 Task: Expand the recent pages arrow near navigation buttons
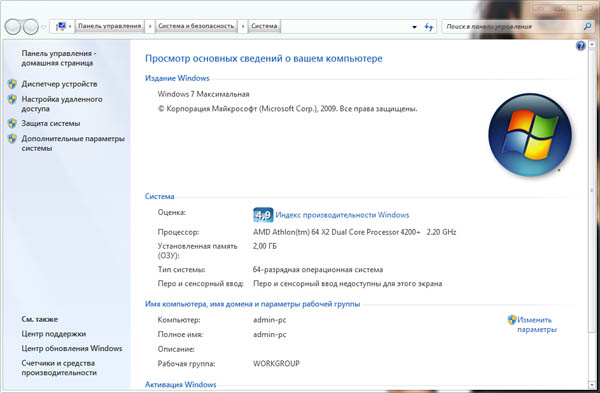coord(44,27)
